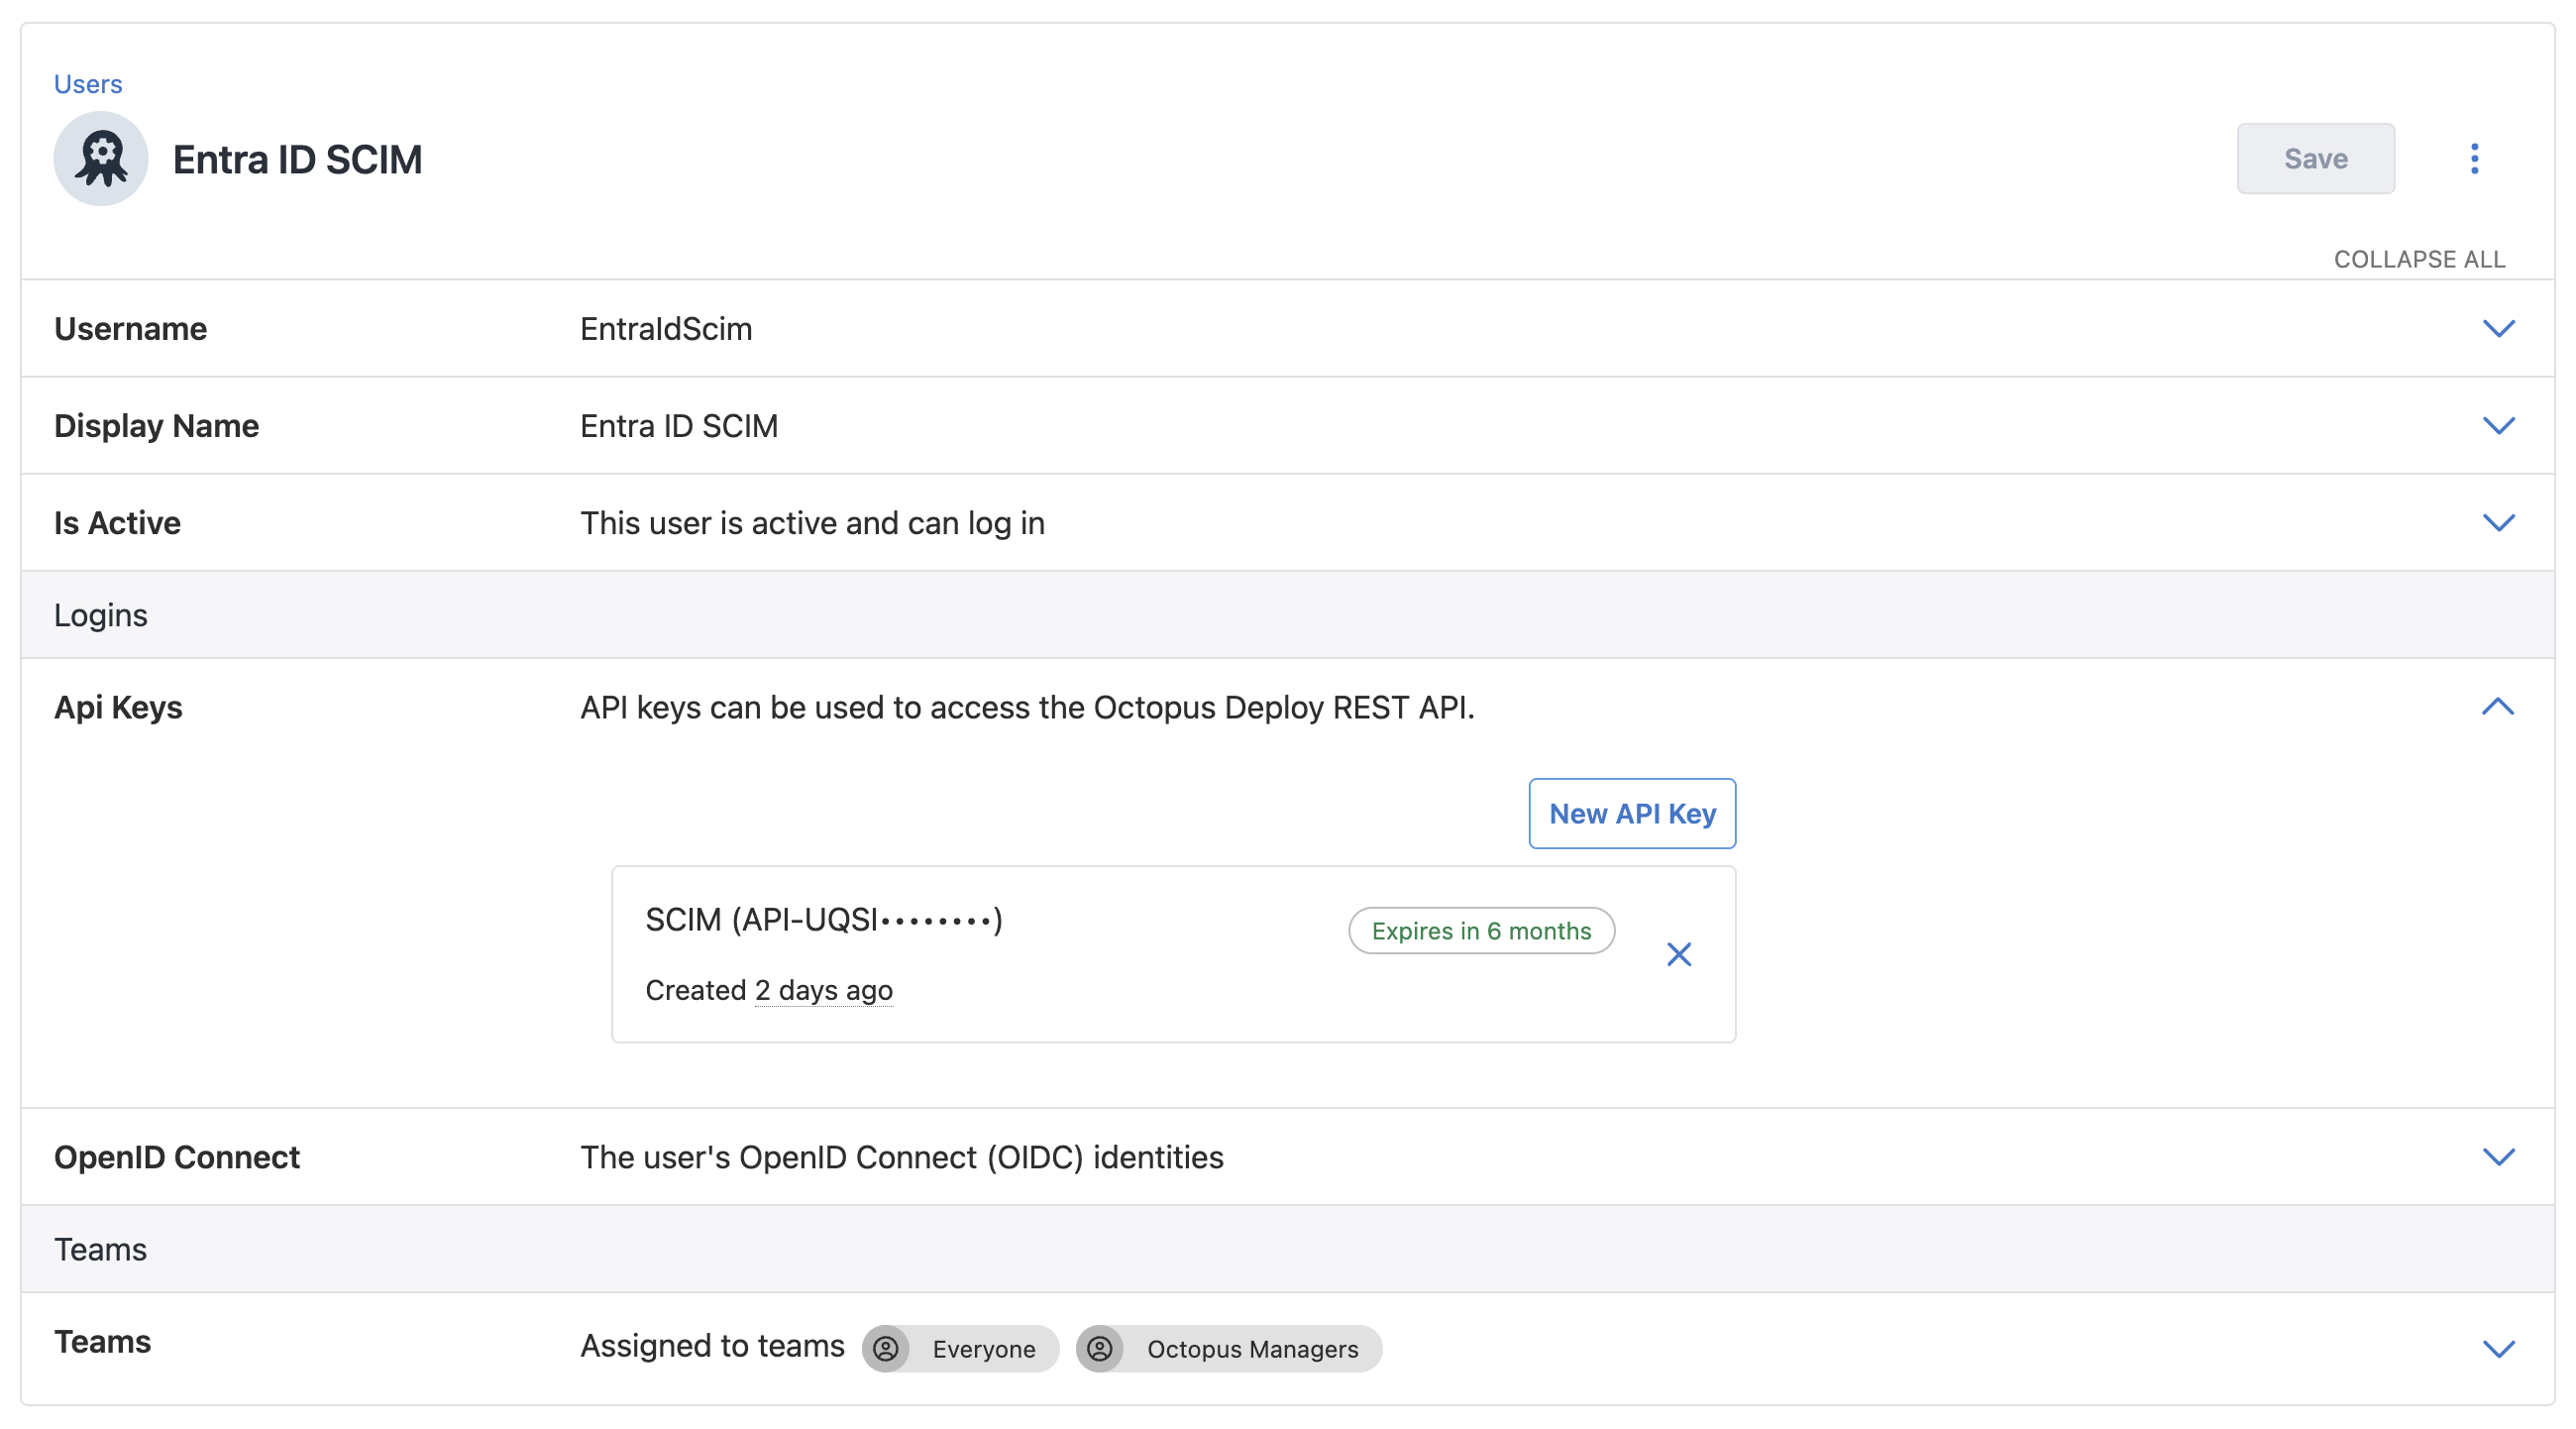Click the Octopus Managers team chip
The image size is (2576, 1429).
coord(1229,1349)
